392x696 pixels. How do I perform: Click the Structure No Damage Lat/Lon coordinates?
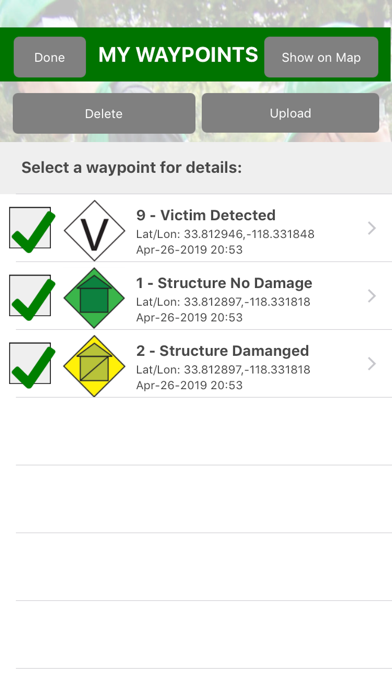coord(223,302)
